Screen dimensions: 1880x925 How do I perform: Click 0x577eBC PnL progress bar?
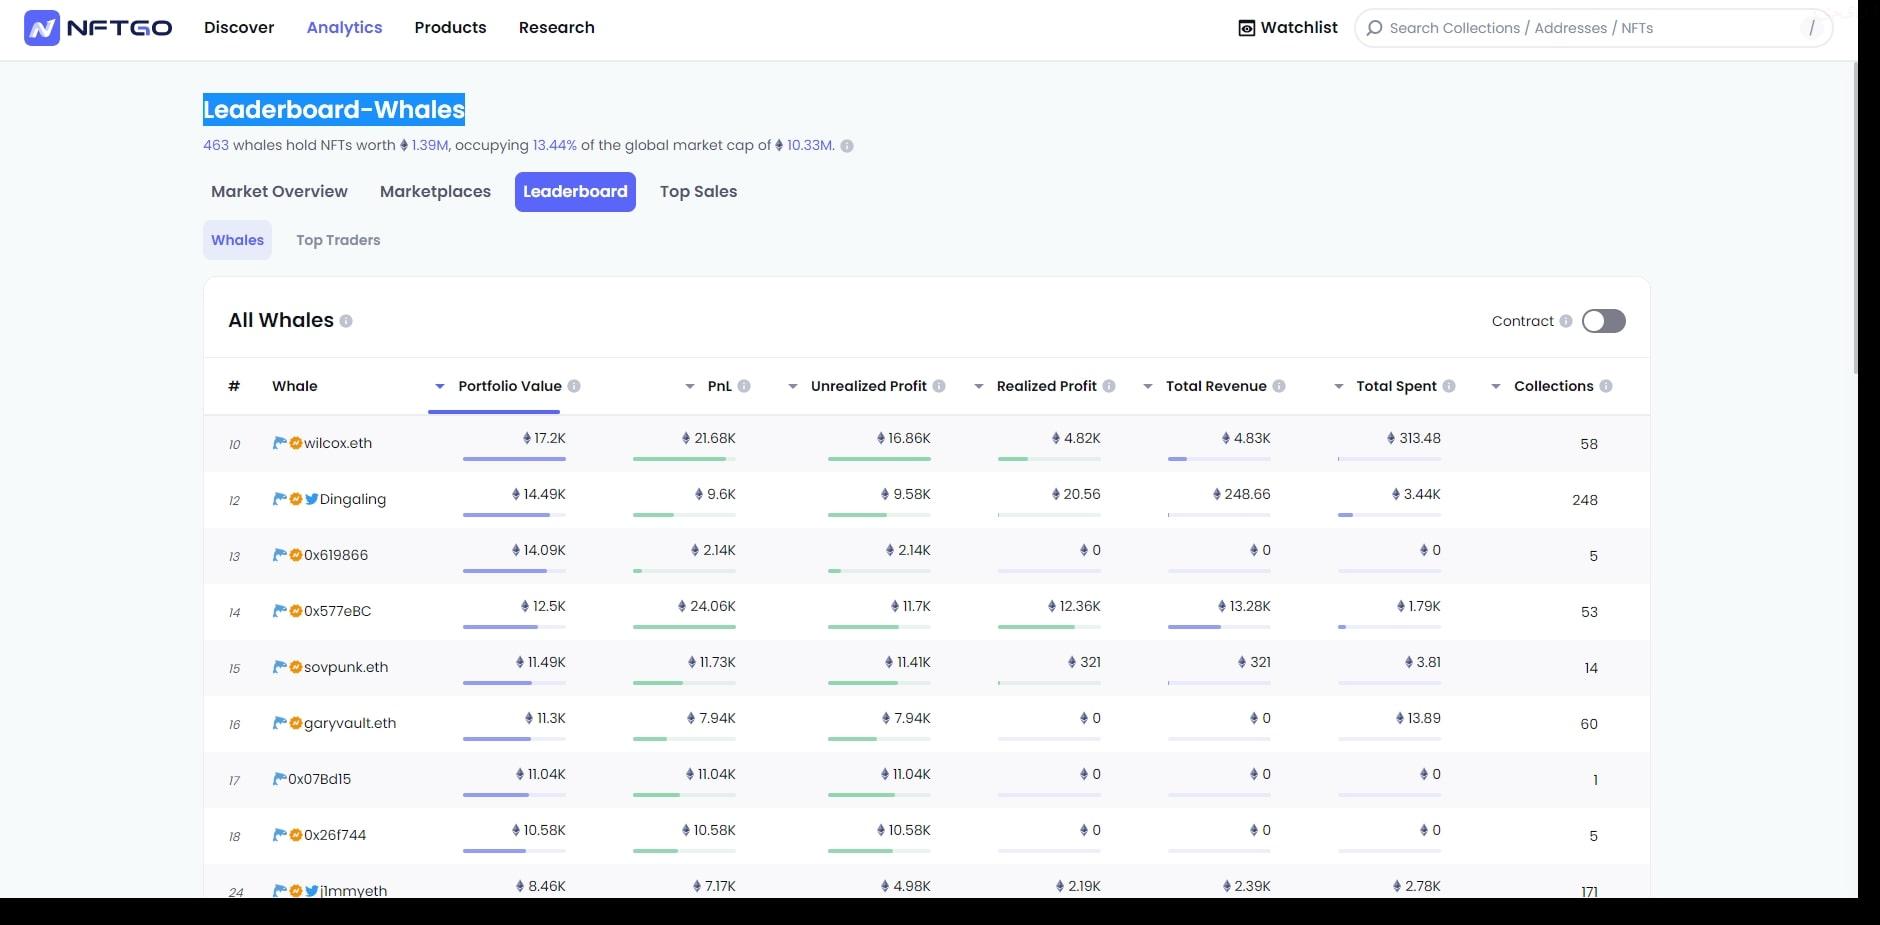(684, 627)
